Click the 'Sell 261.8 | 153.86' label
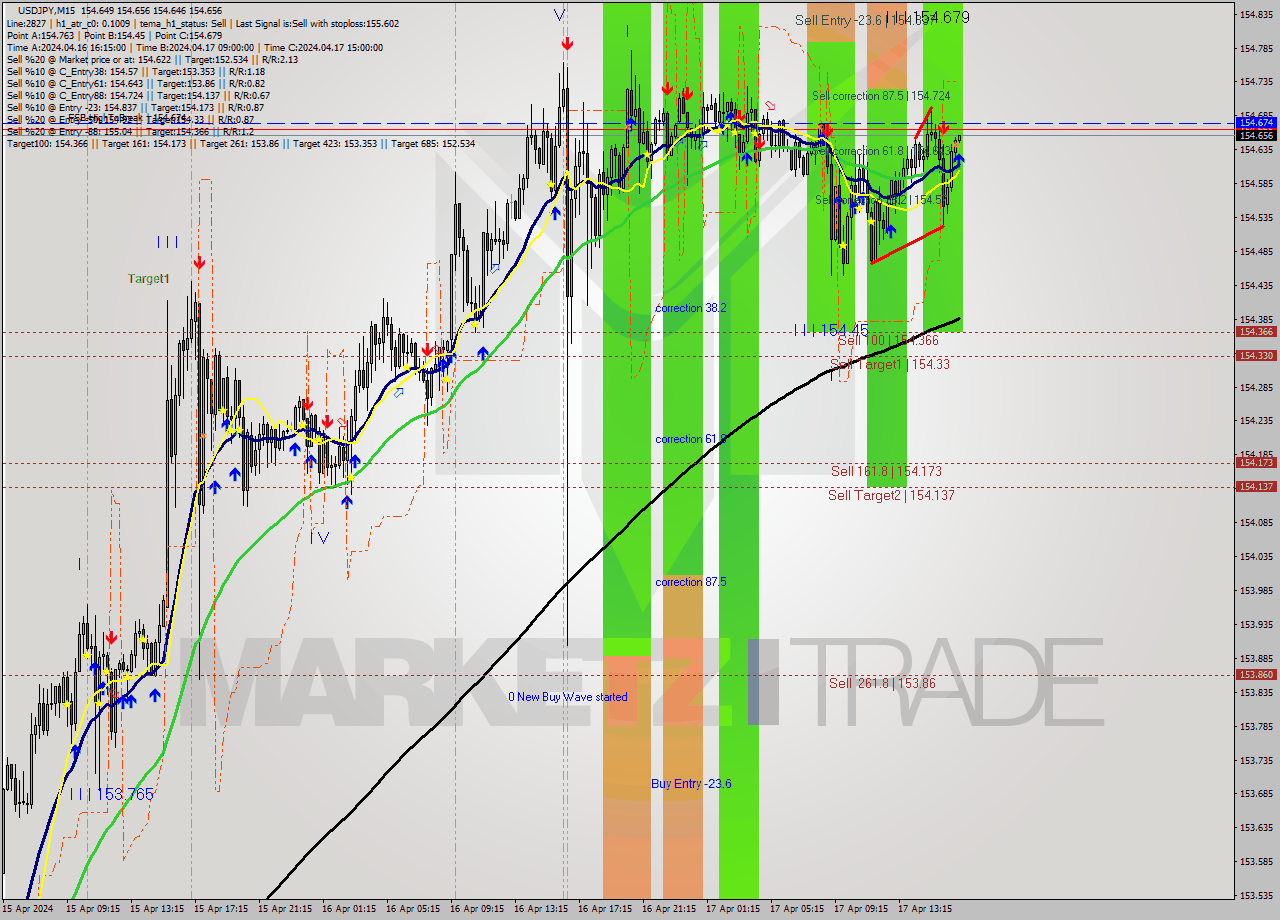This screenshot has width=1280, height=920. tap(882, 683)
